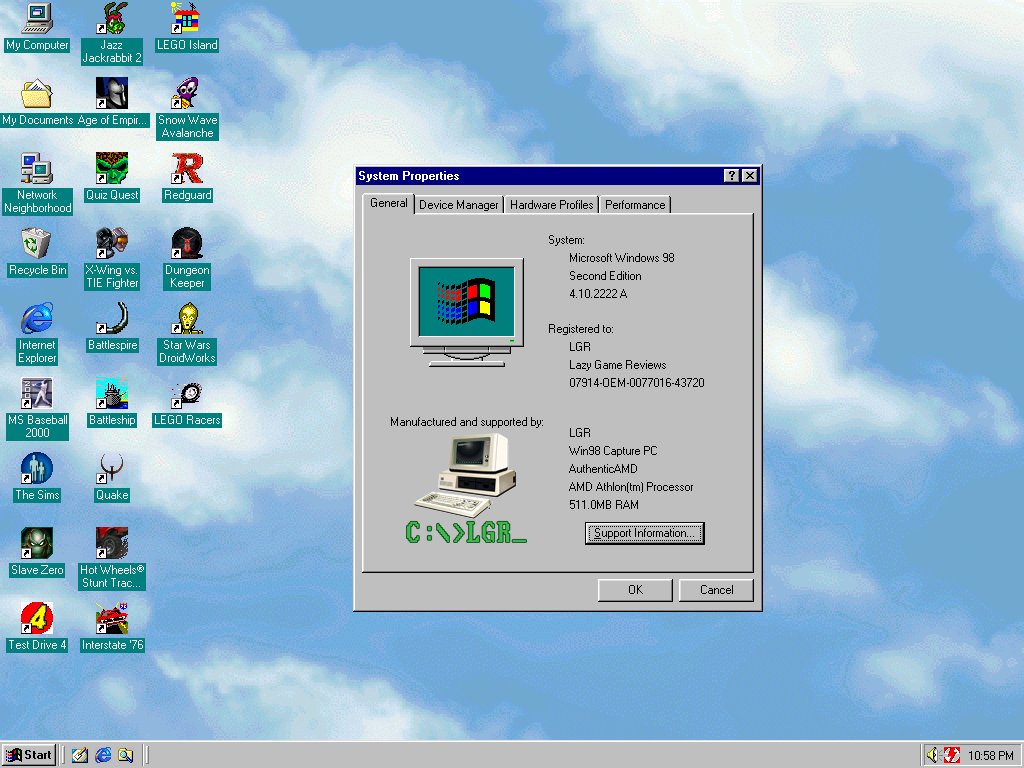Viewport: 1024px width, 768px height.
Task: Close System Properties with X button
Action: pyautogui.click(x=750, y=176)
